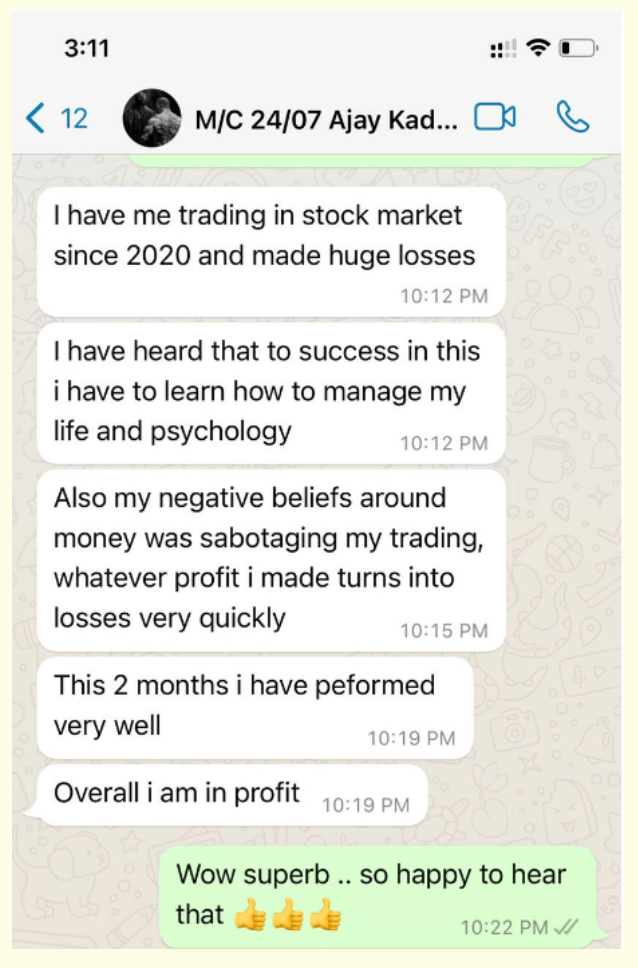
Task: Tap the unread count 12
Action: (x=74, y=119)
